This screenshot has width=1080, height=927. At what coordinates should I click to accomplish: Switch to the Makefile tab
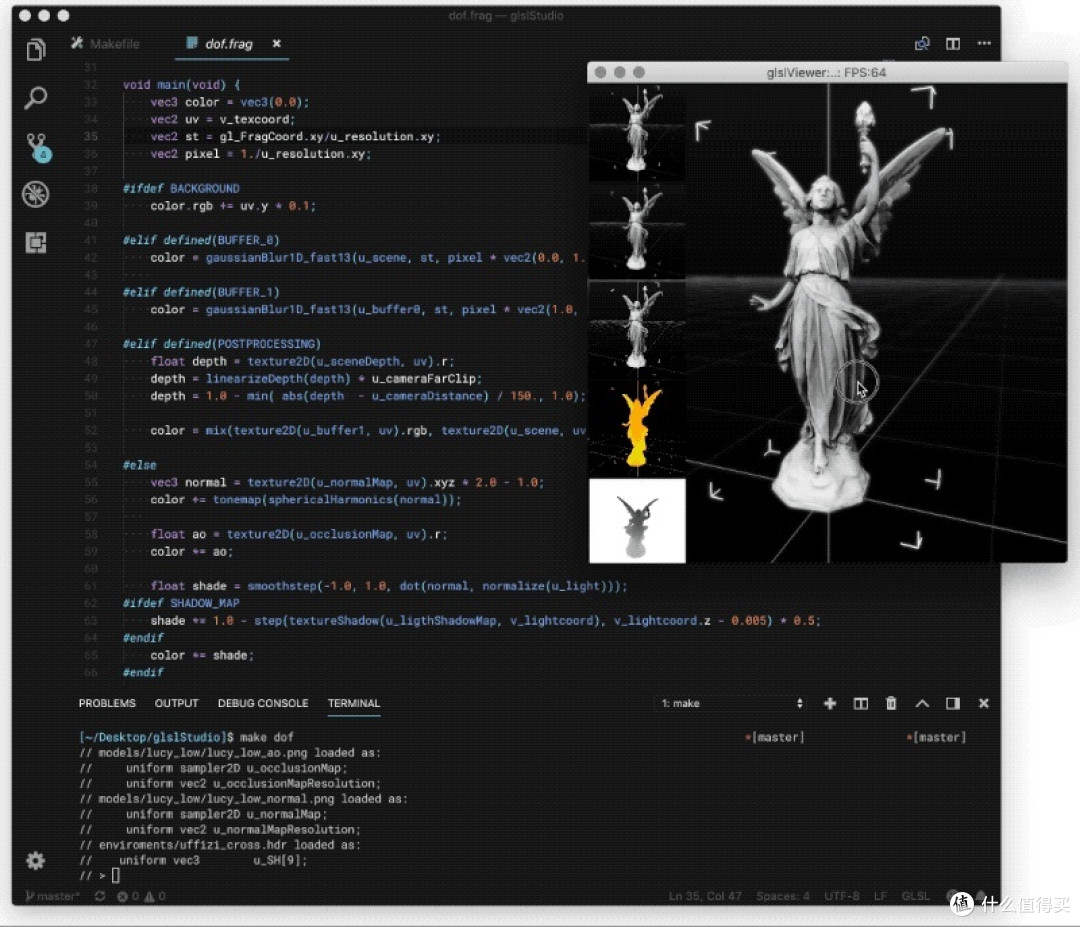click(x=105, y=44)
